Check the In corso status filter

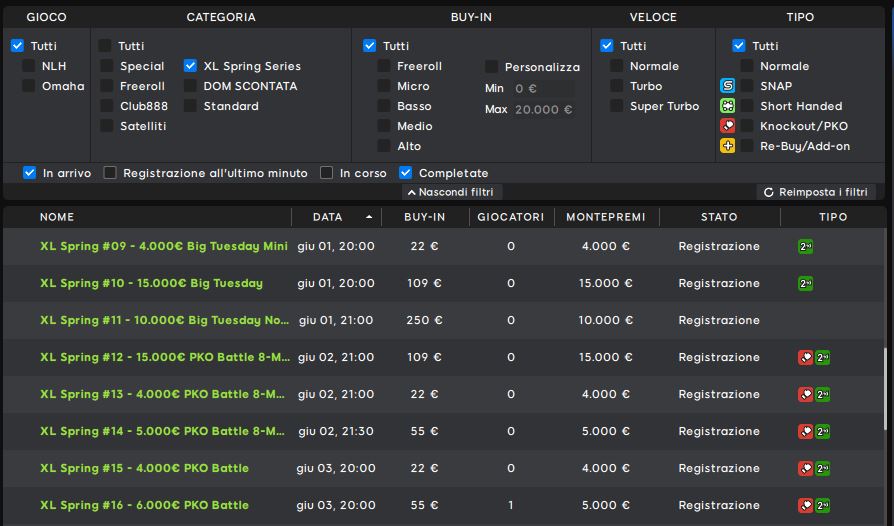tap(327, 173)
